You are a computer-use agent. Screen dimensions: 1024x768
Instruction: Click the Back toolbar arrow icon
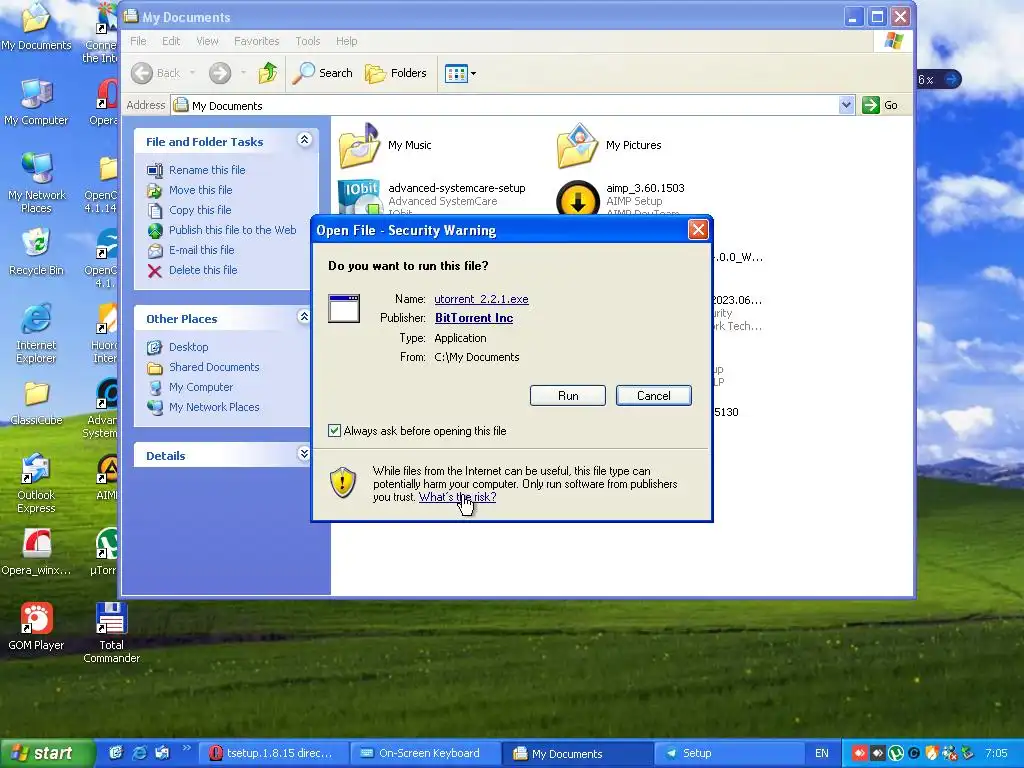click(142, 73)
